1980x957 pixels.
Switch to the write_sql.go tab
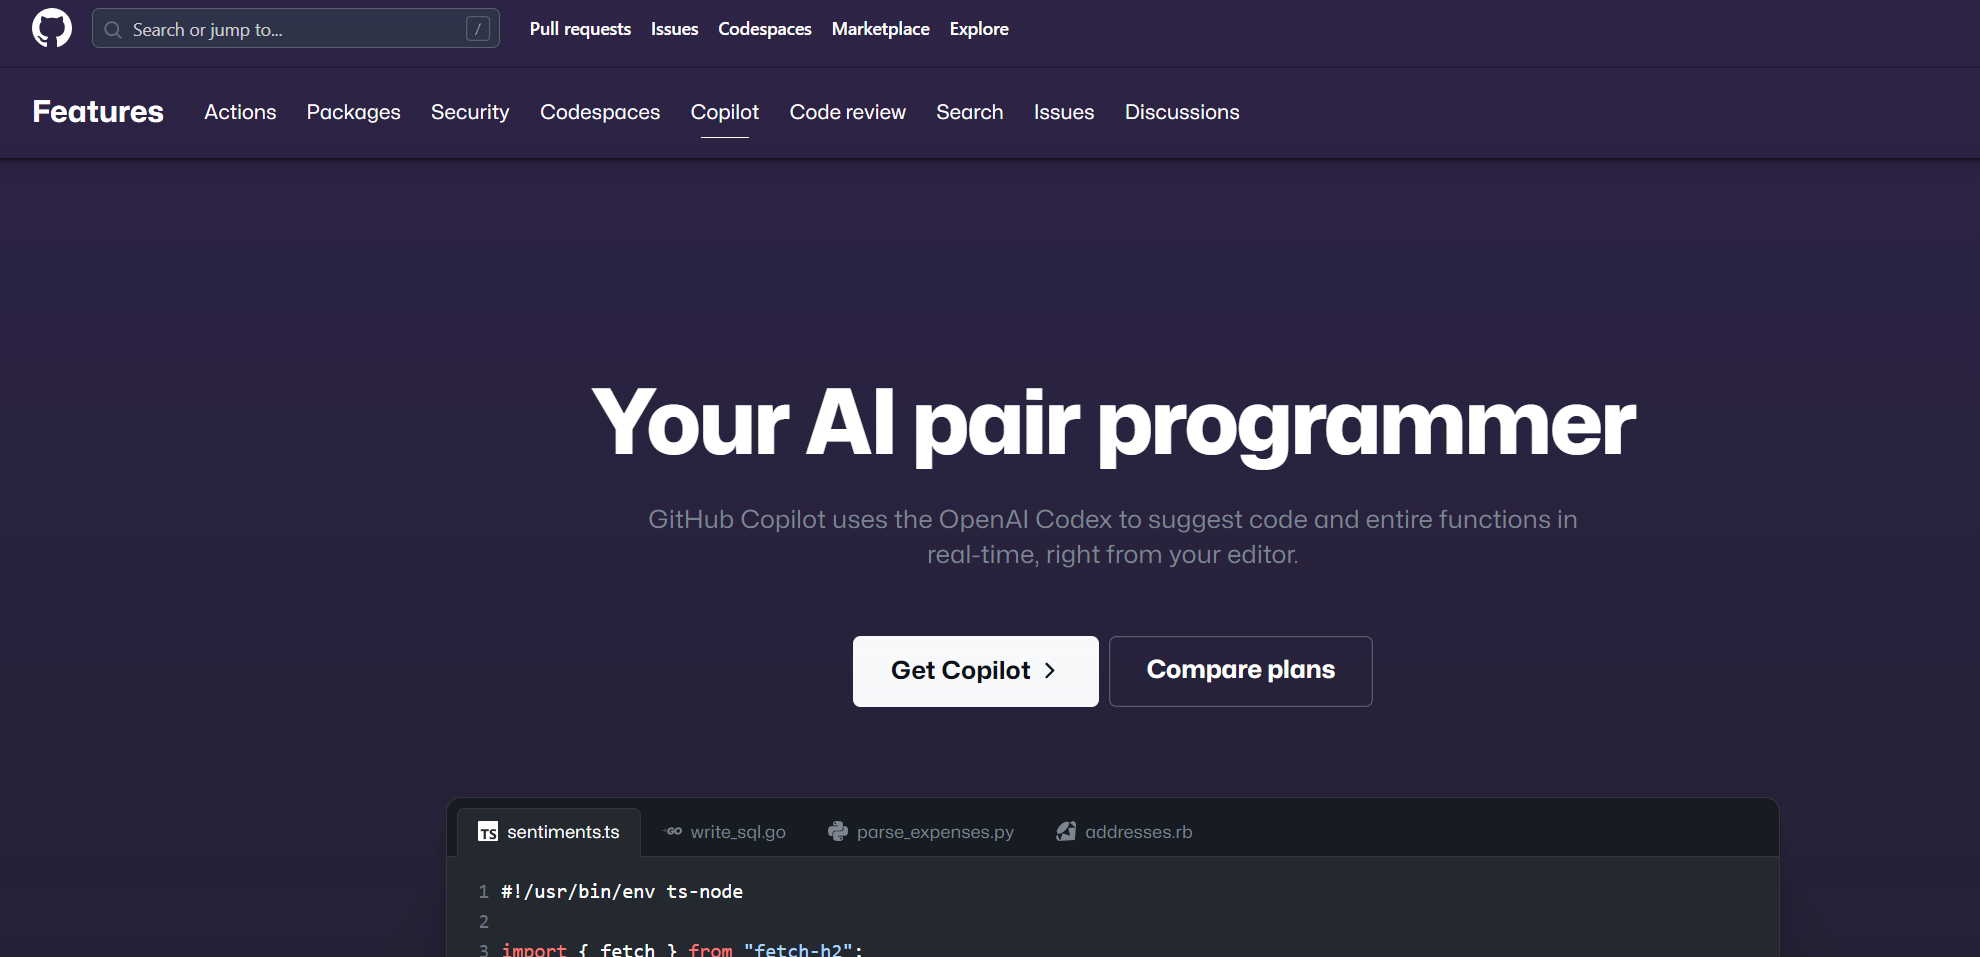tap(725, 832)
